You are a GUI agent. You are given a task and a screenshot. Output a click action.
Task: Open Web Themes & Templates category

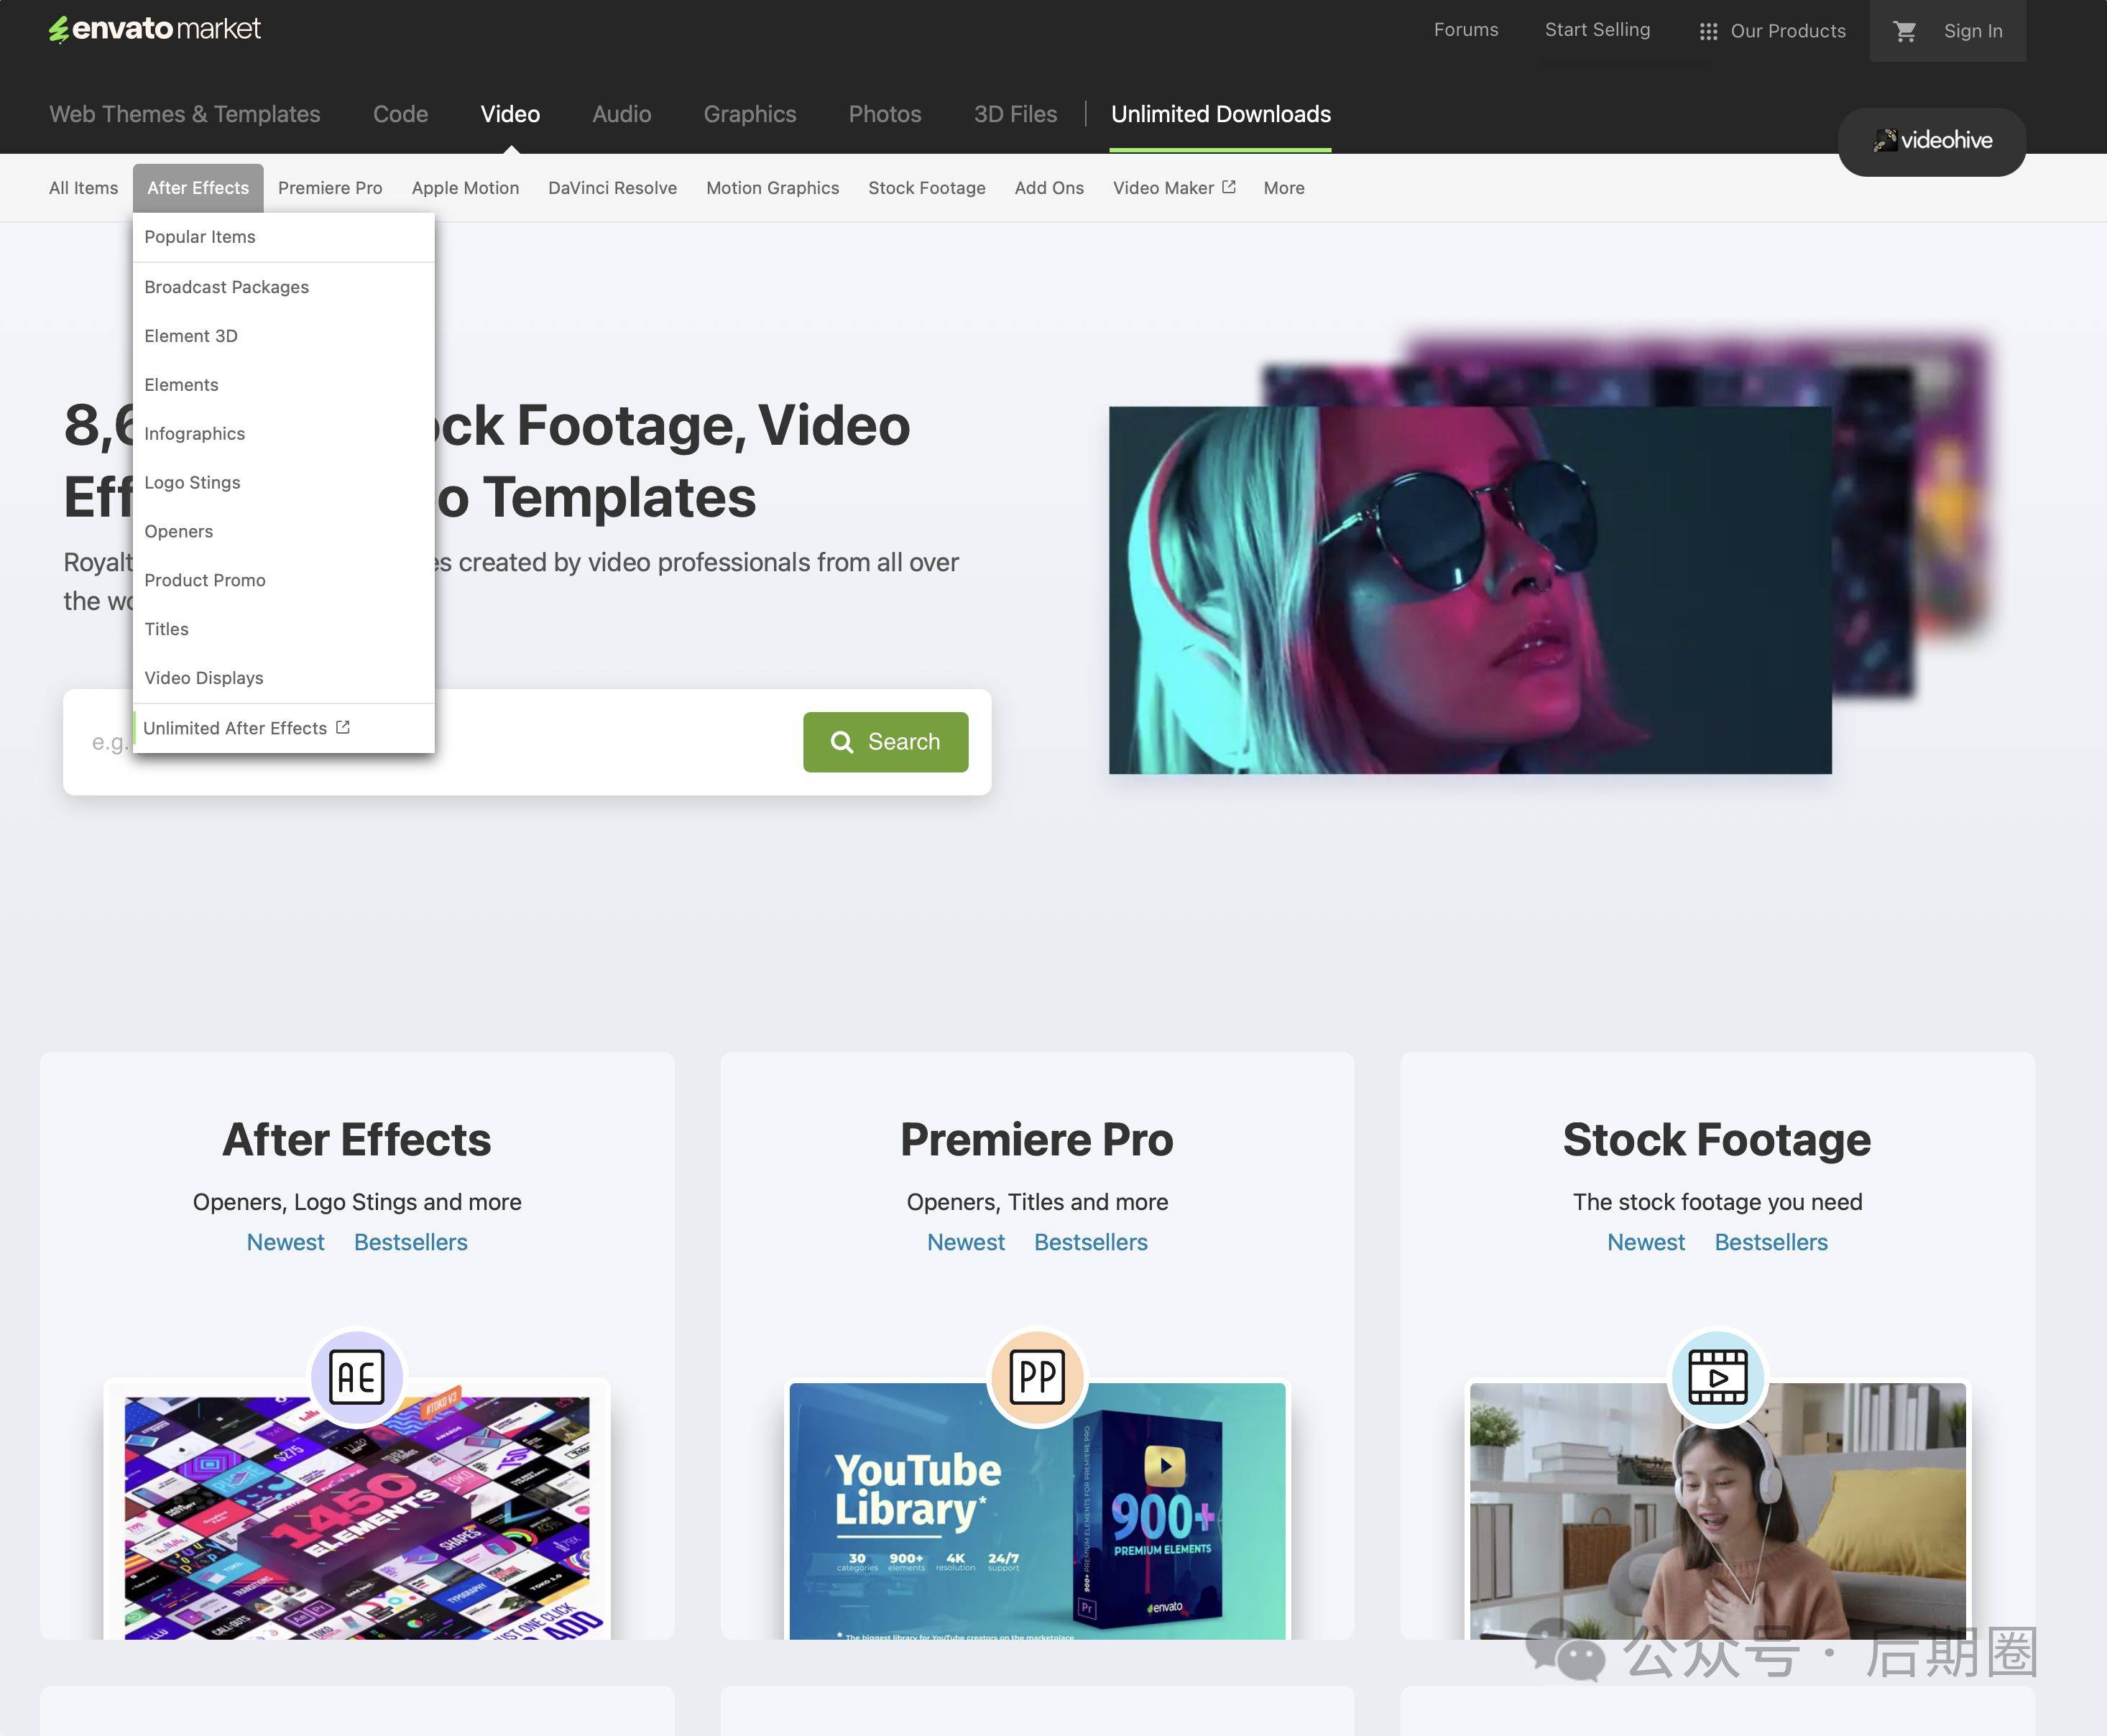[x=185, y=114]
